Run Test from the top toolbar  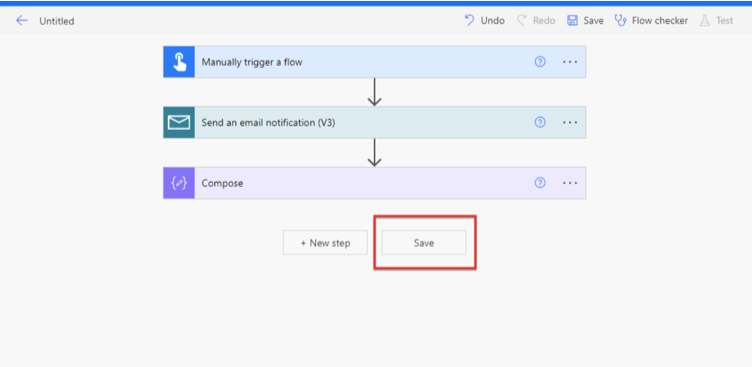717,21
